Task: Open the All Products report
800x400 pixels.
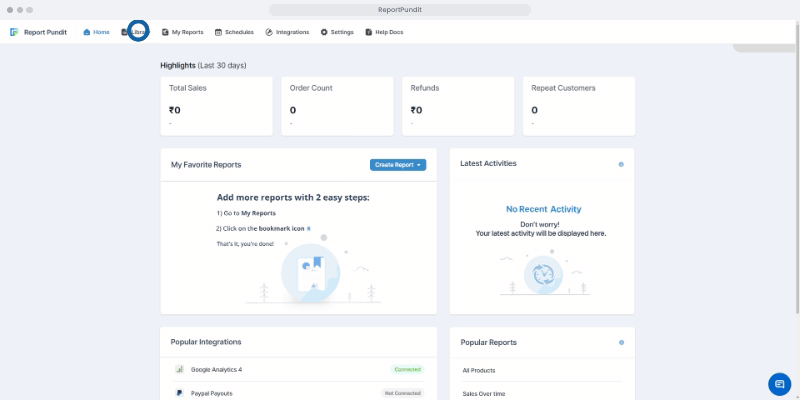Action: 479,370
